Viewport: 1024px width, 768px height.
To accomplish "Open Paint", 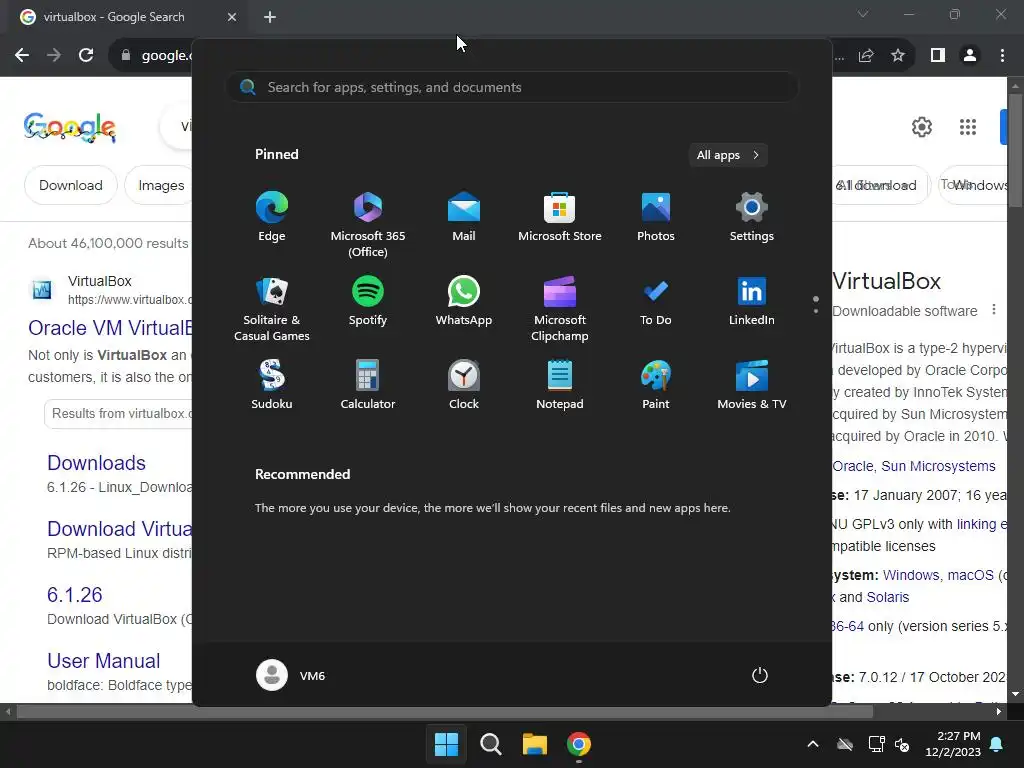I will click(x=656, y=385).
